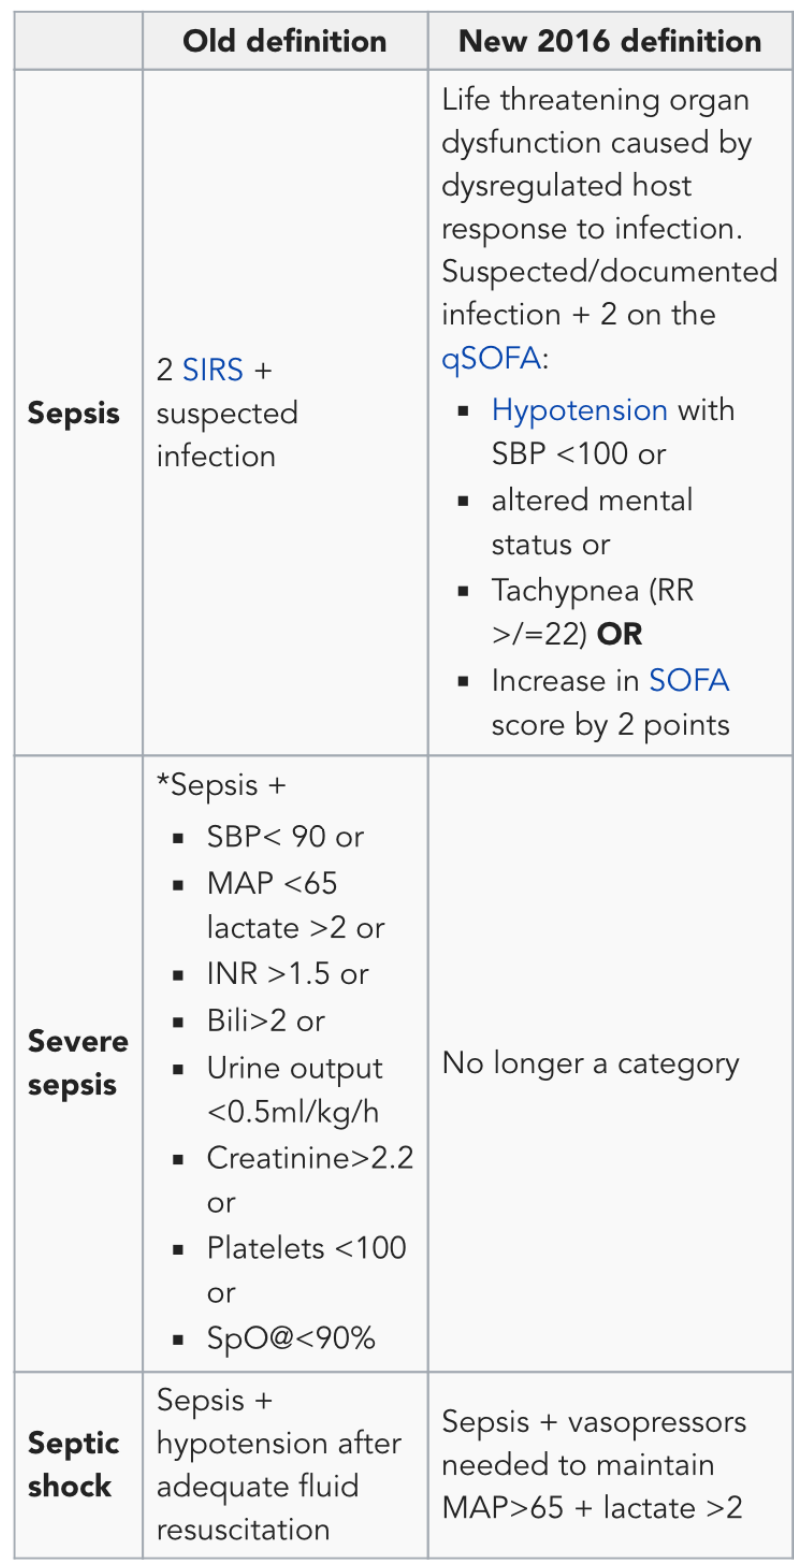
Task: Follow the qSOFA hyperlink
Action: coord(490,358)
